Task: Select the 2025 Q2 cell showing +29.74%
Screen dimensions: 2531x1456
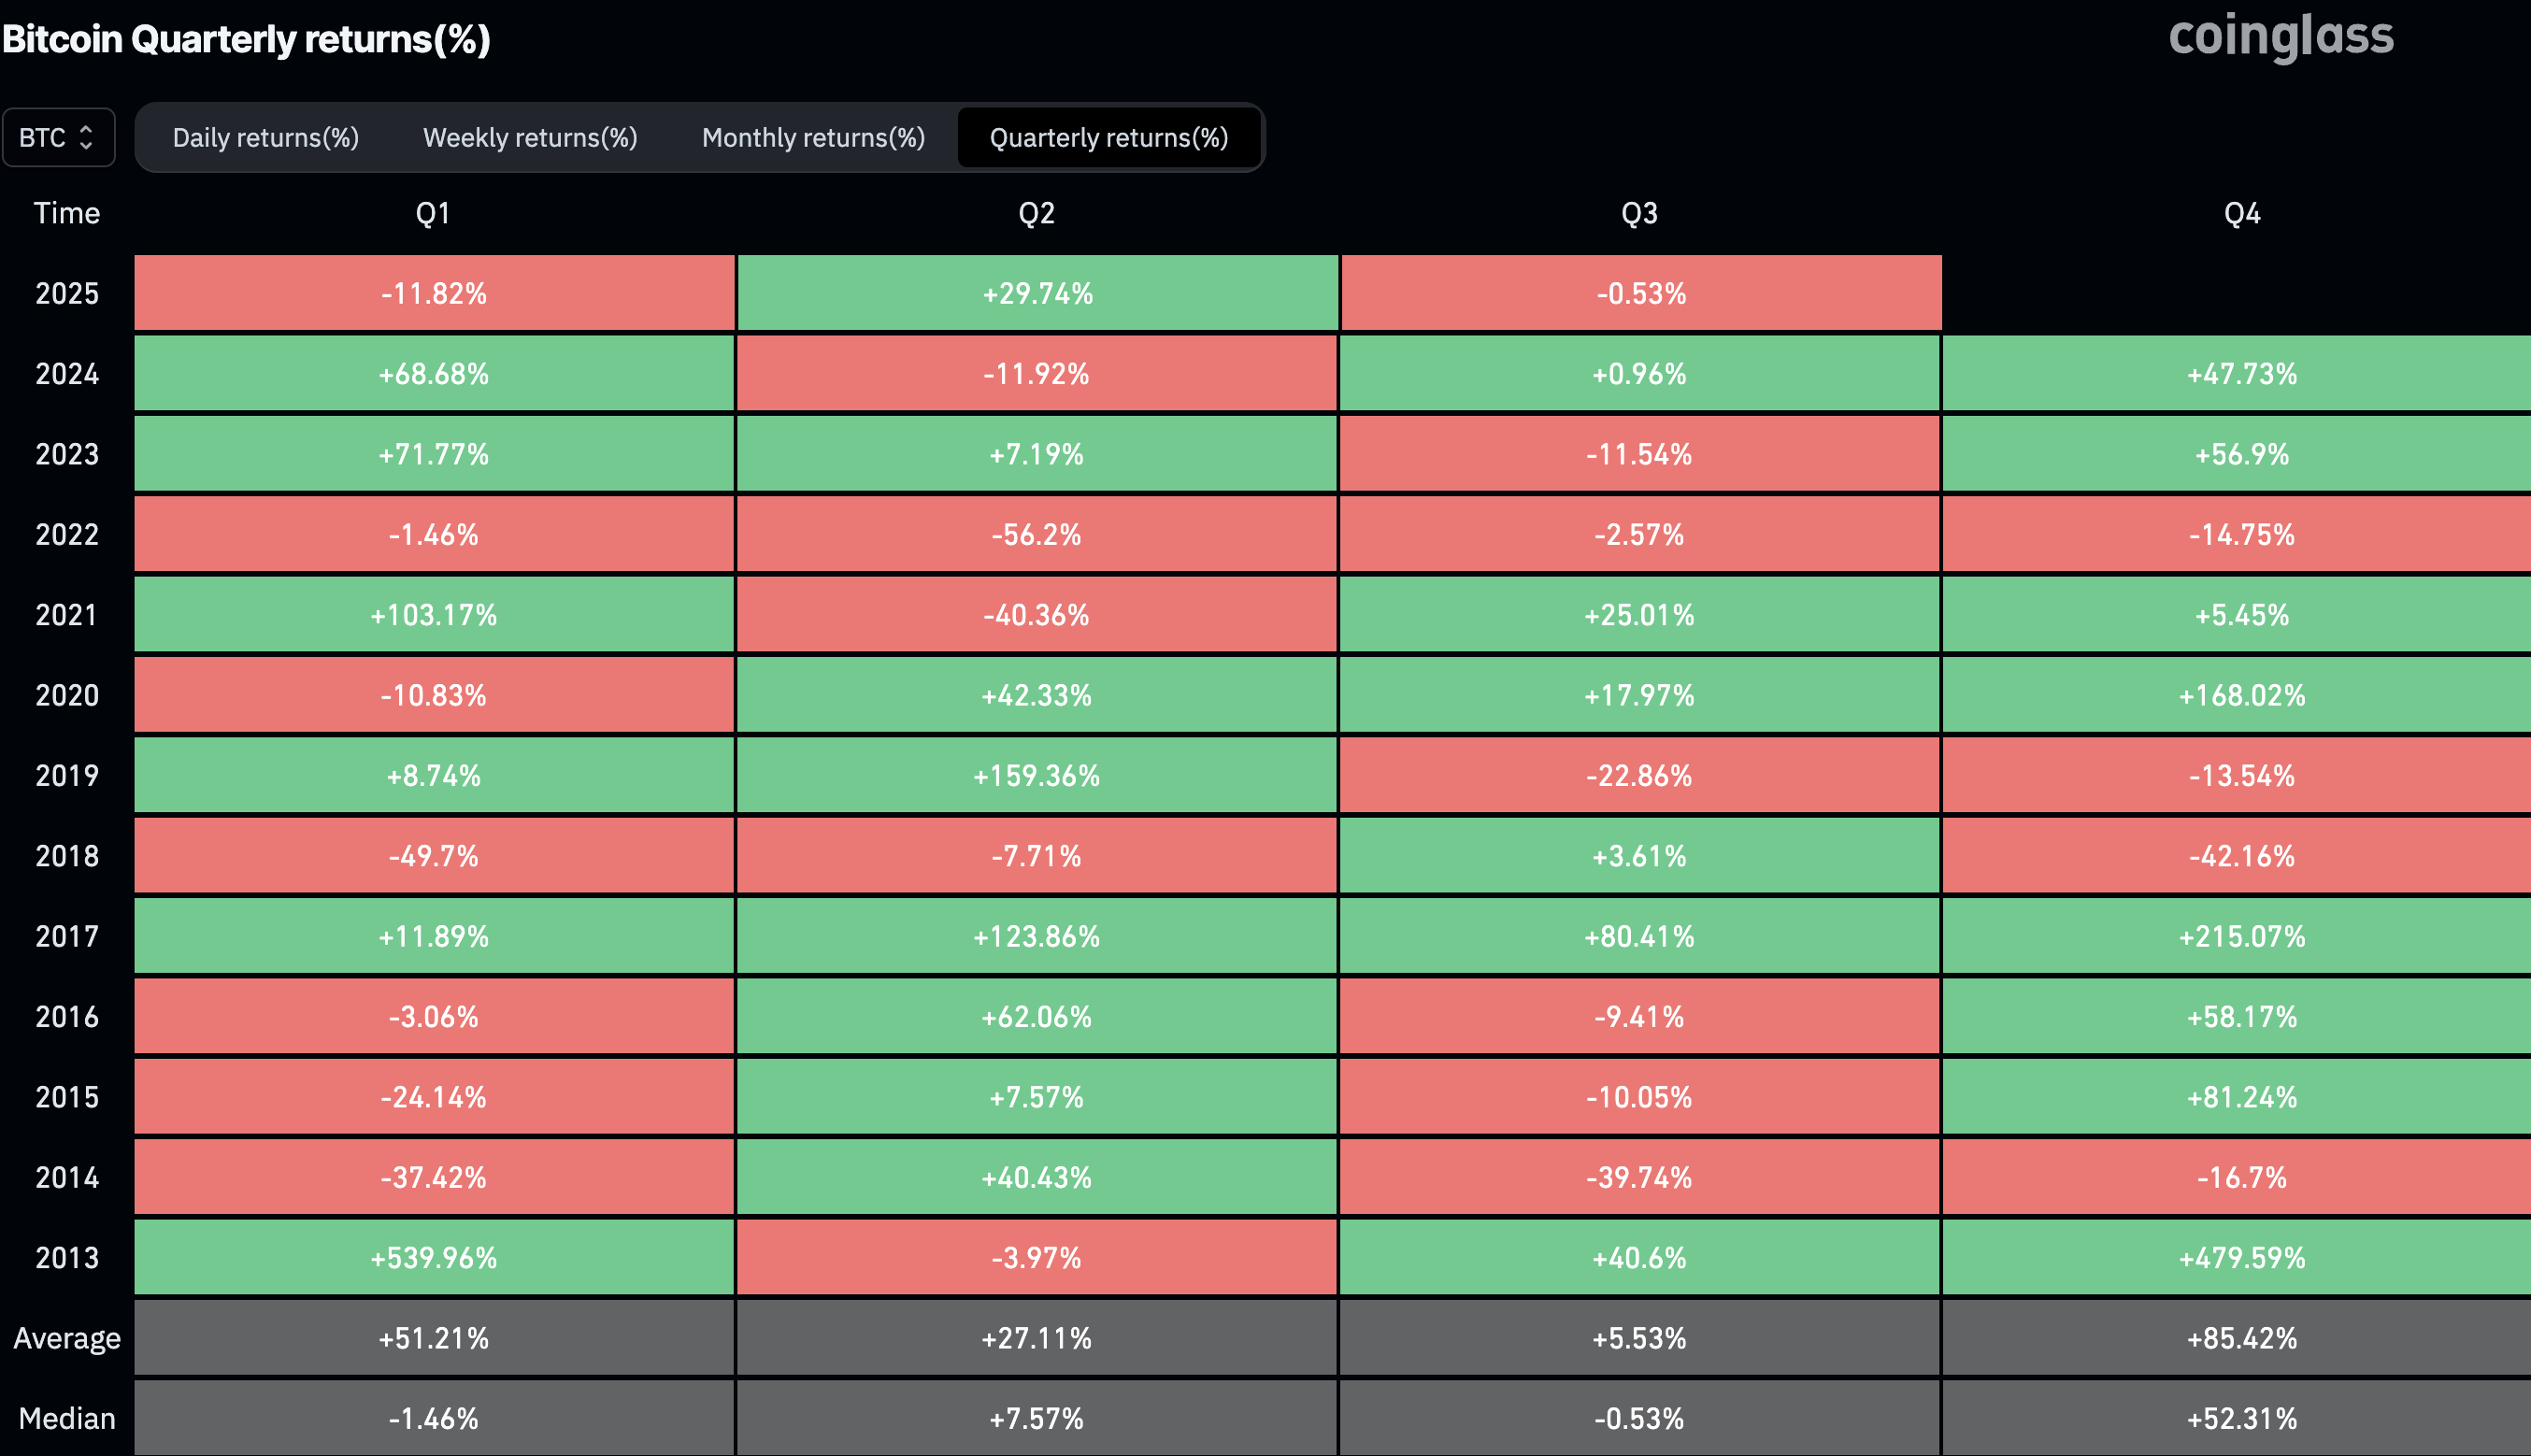Action: 1036,293
